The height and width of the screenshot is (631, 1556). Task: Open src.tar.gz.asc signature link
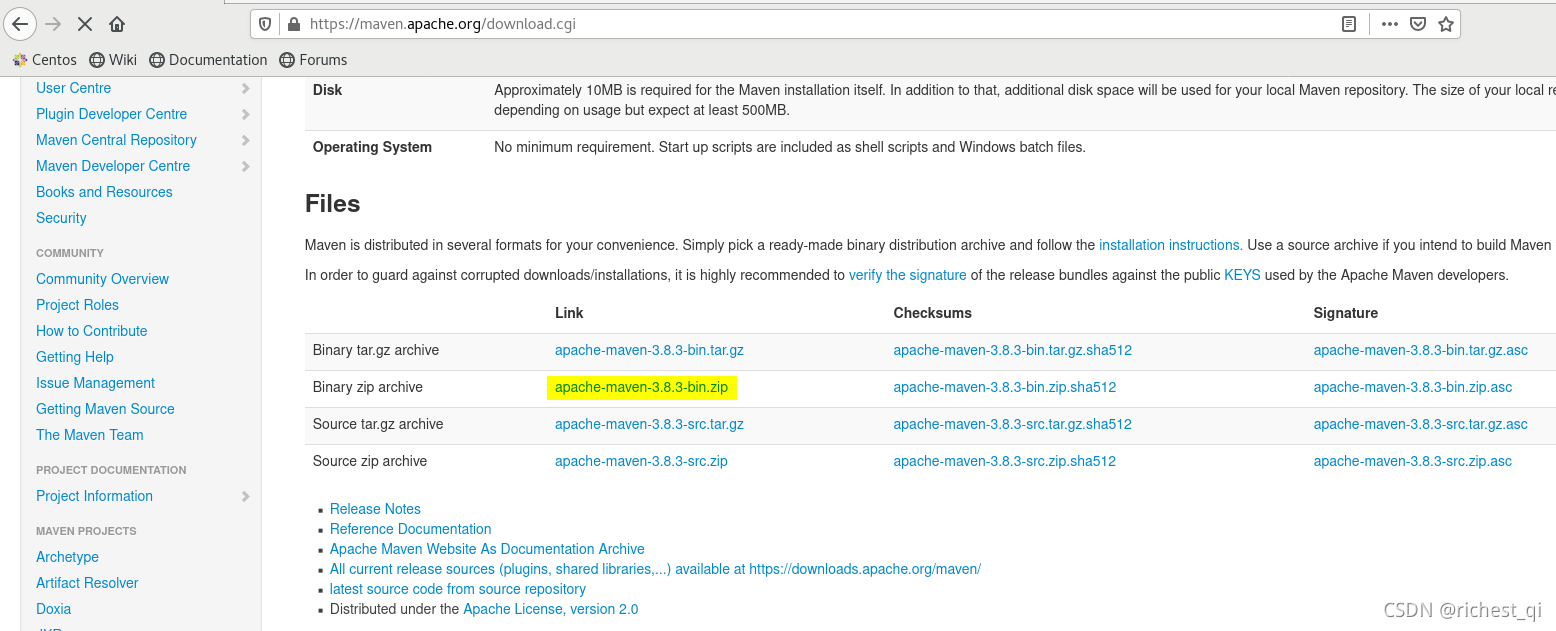pos(1421,424)
